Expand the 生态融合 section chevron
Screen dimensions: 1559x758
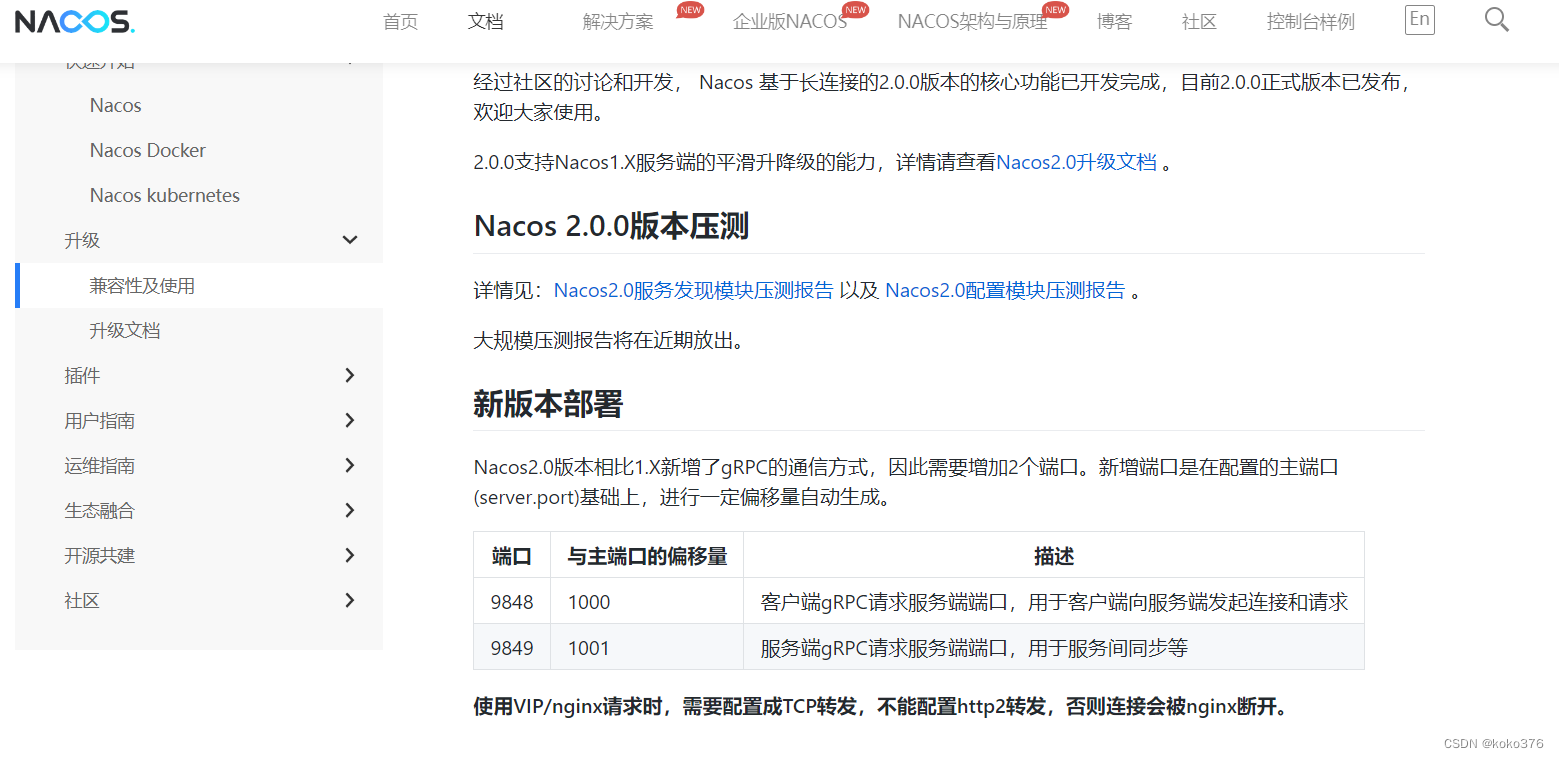350,510
